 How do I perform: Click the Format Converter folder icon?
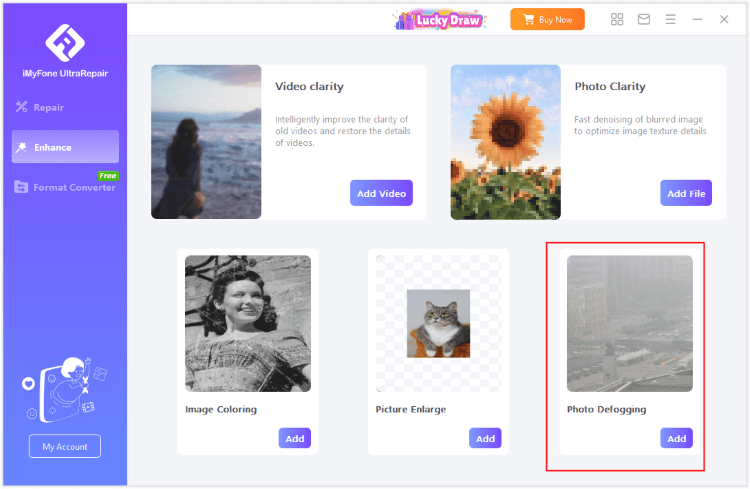pyautogui.click(x=21, y=187)
